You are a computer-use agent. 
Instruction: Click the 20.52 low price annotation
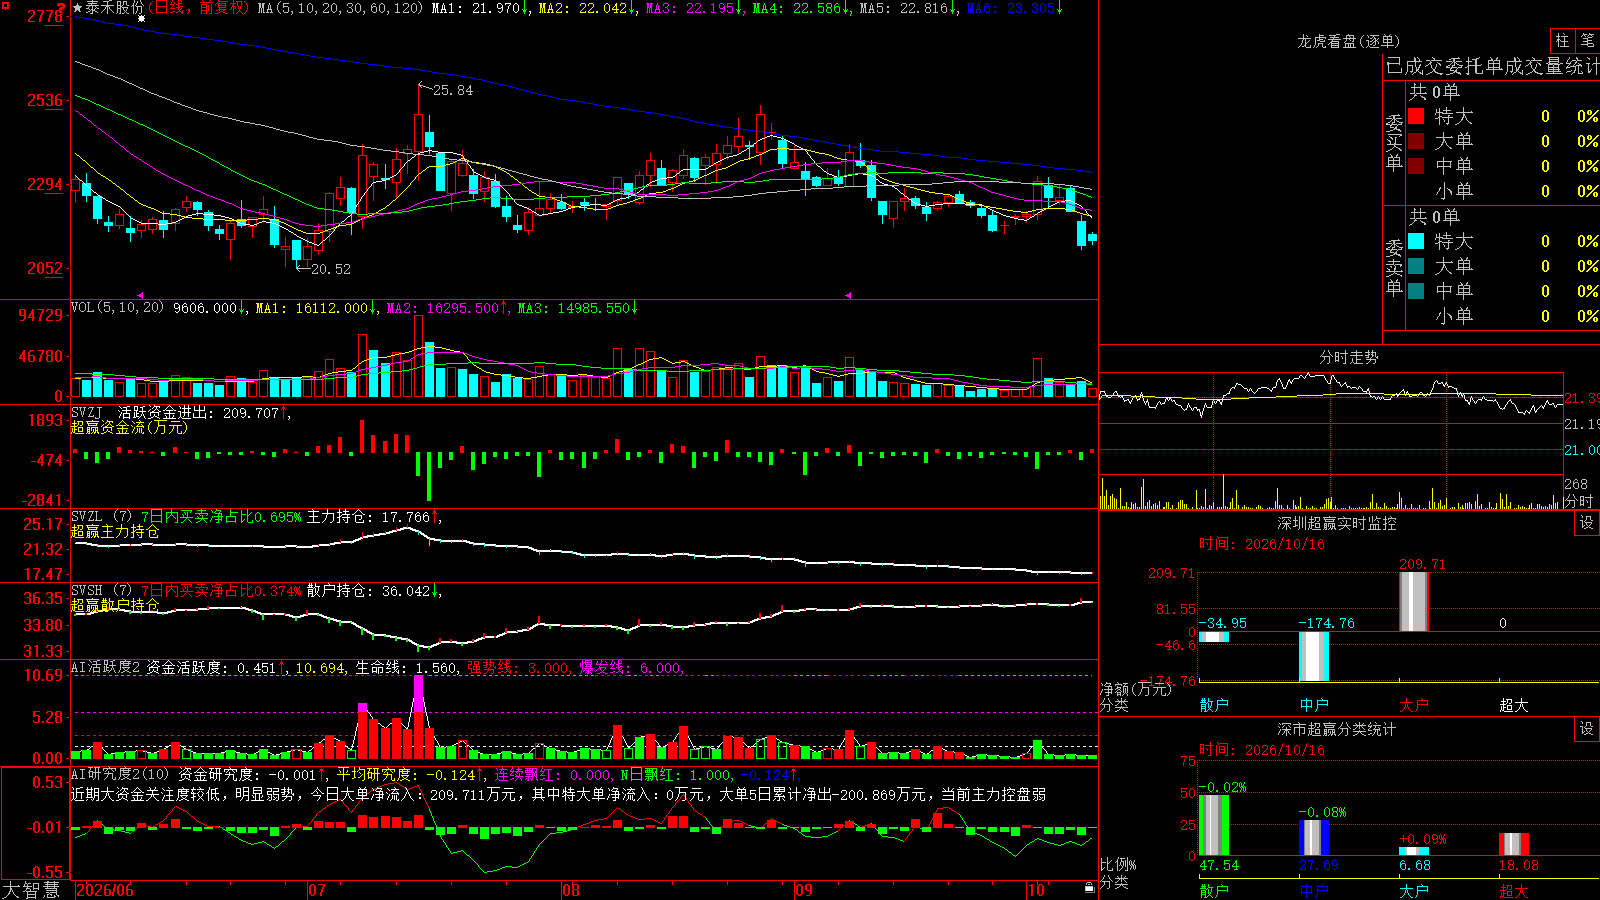[x=331, y=269]
